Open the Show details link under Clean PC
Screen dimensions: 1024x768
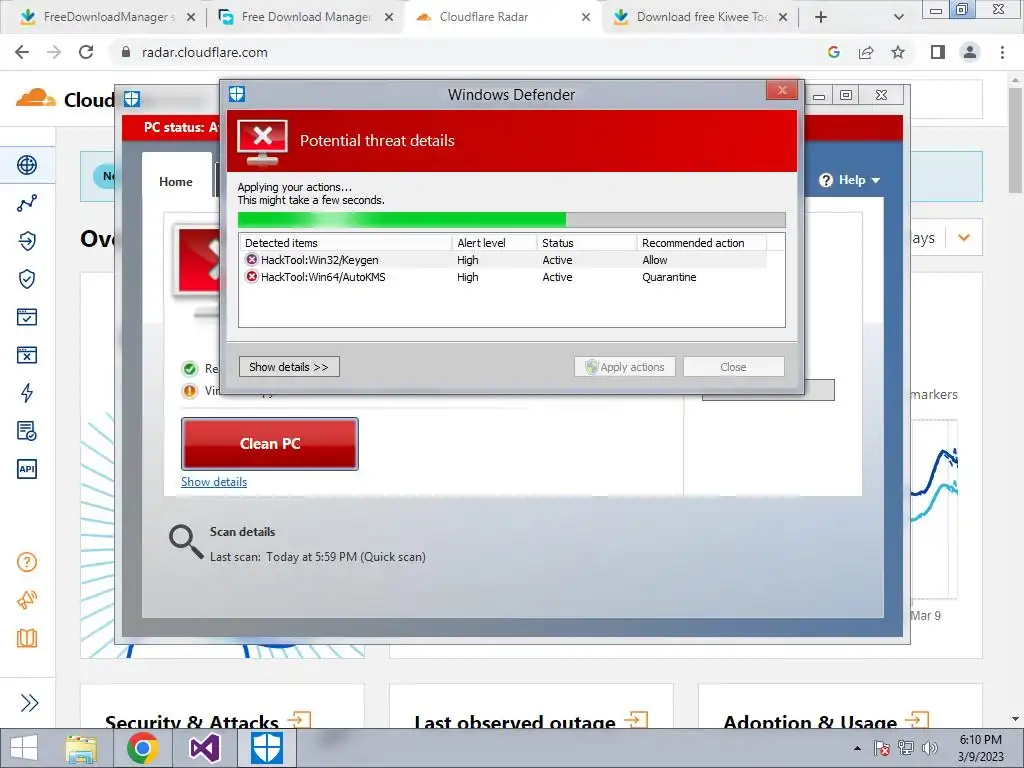(214, 482)
